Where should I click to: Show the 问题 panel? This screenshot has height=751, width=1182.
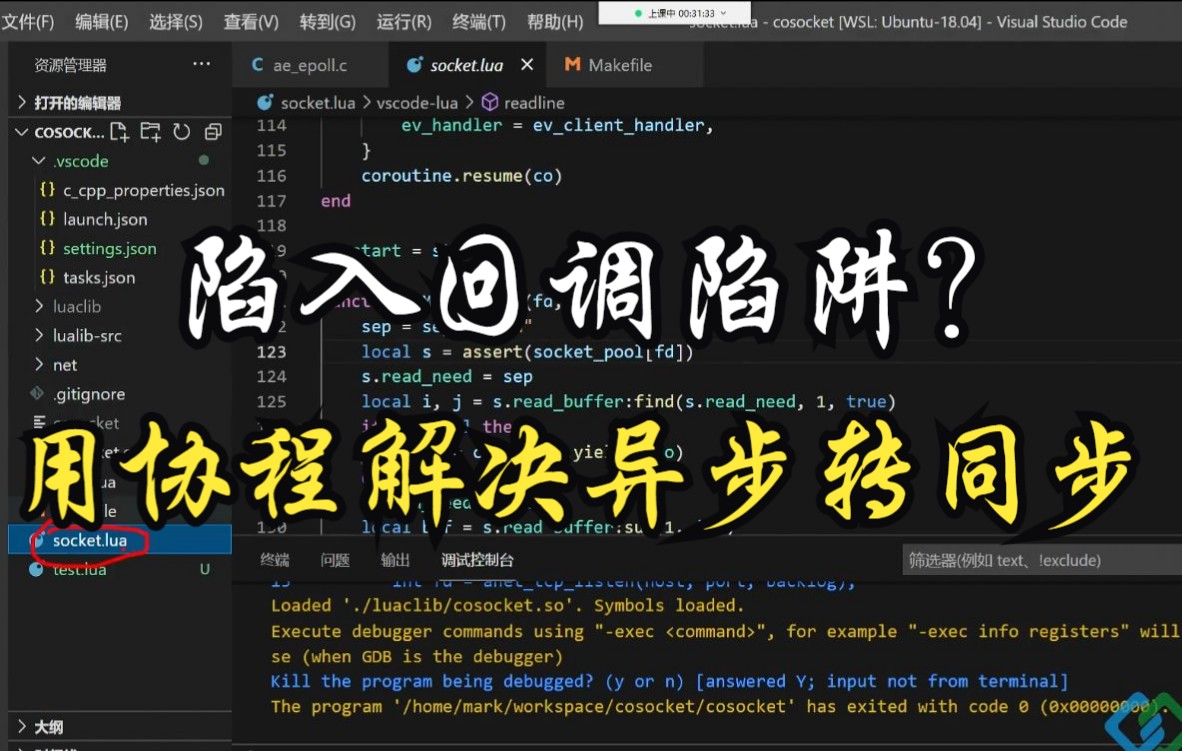click(x=337, y=559)
